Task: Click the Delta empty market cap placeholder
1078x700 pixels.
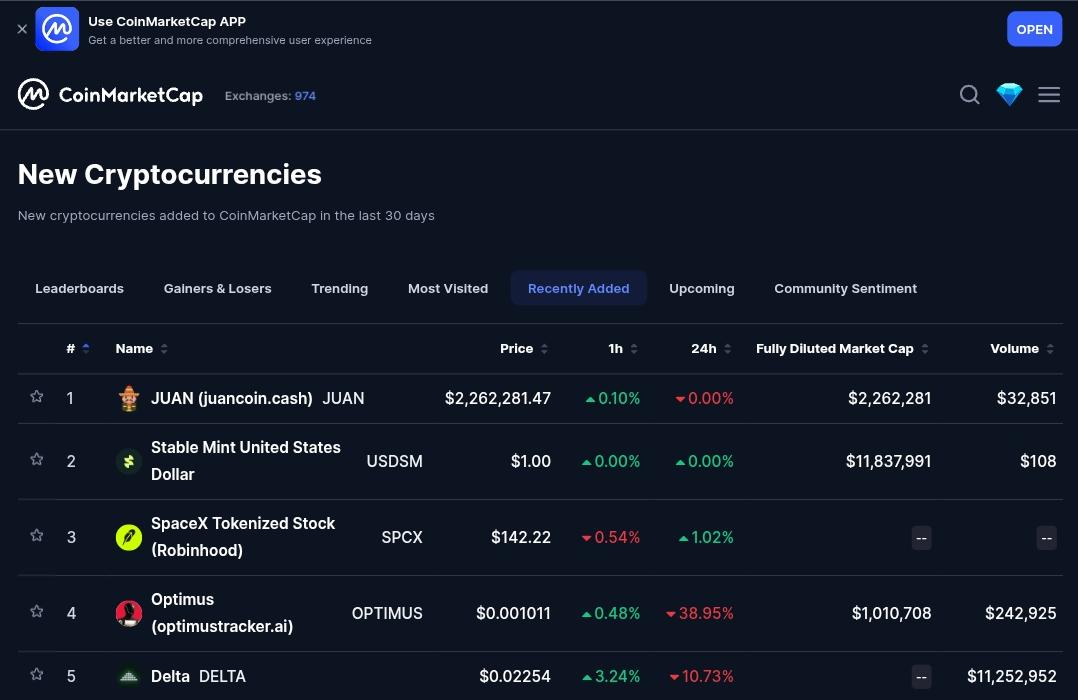Action: (x=921, y=677)
